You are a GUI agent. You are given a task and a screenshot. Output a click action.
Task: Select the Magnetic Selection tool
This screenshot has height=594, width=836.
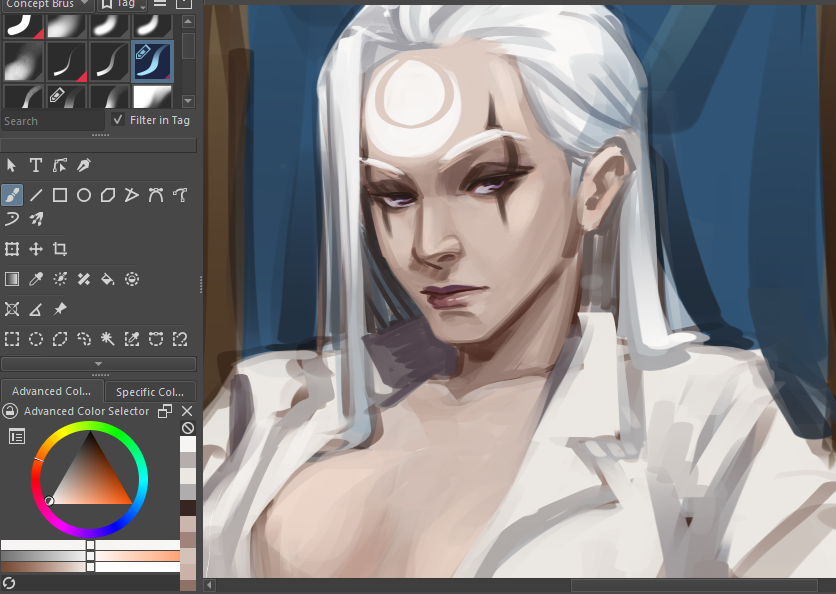coord(180,339)
